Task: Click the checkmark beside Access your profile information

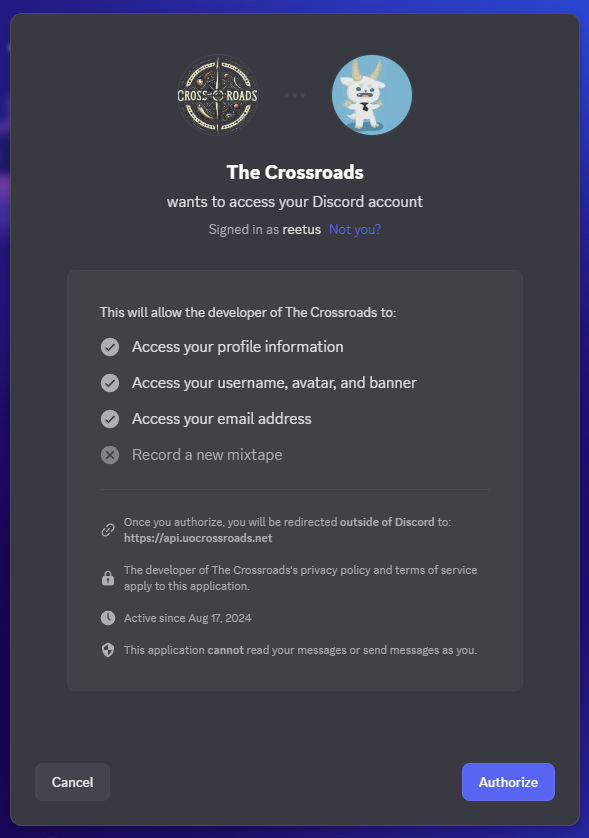Action: click(110, 347)
